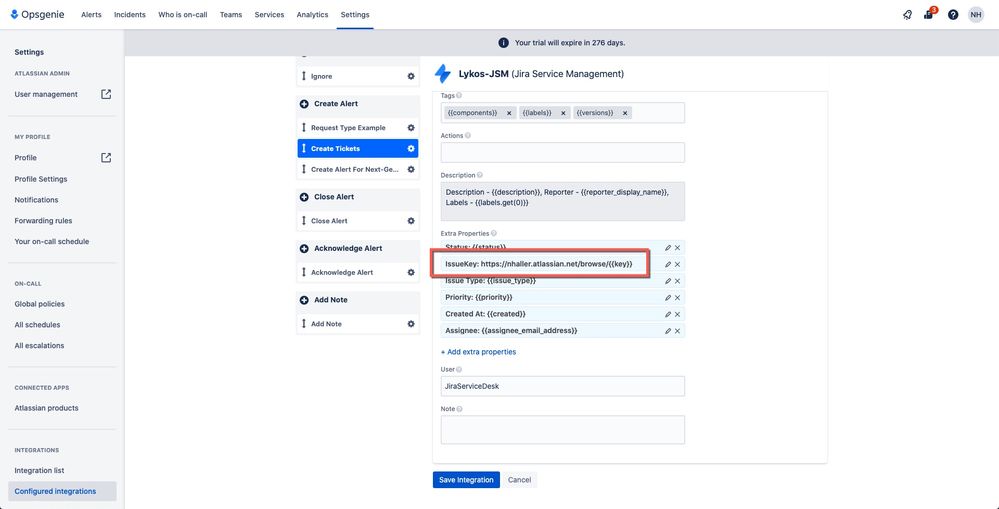Edit the Status extra property pencil

tap(668, 248)
